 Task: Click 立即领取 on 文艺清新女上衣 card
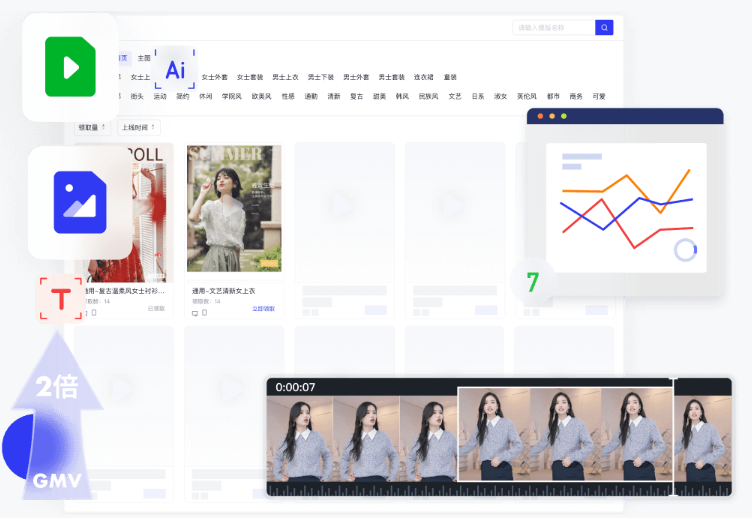(264, 309)
